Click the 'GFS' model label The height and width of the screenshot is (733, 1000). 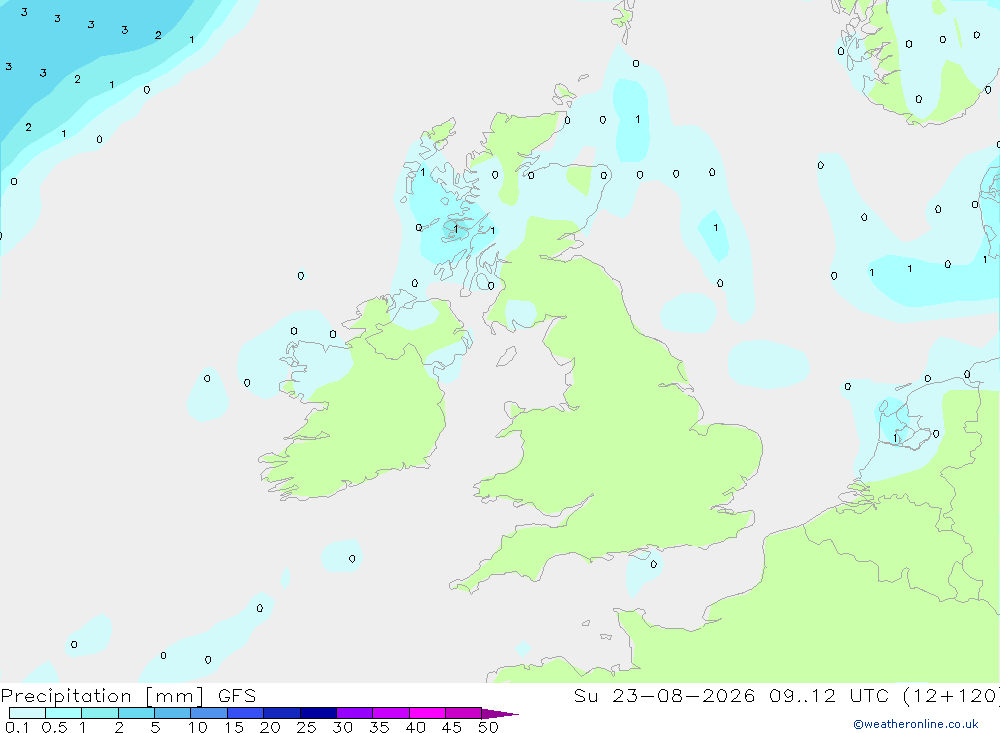click(237, 696)
